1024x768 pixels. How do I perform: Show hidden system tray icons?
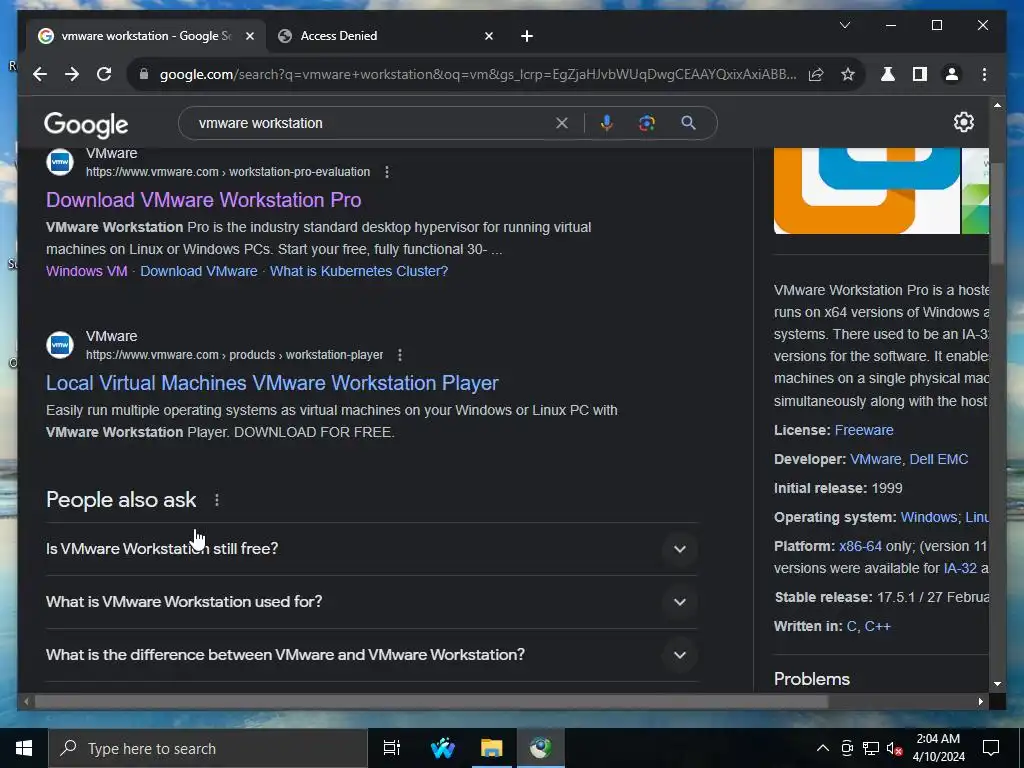[823, 748]
